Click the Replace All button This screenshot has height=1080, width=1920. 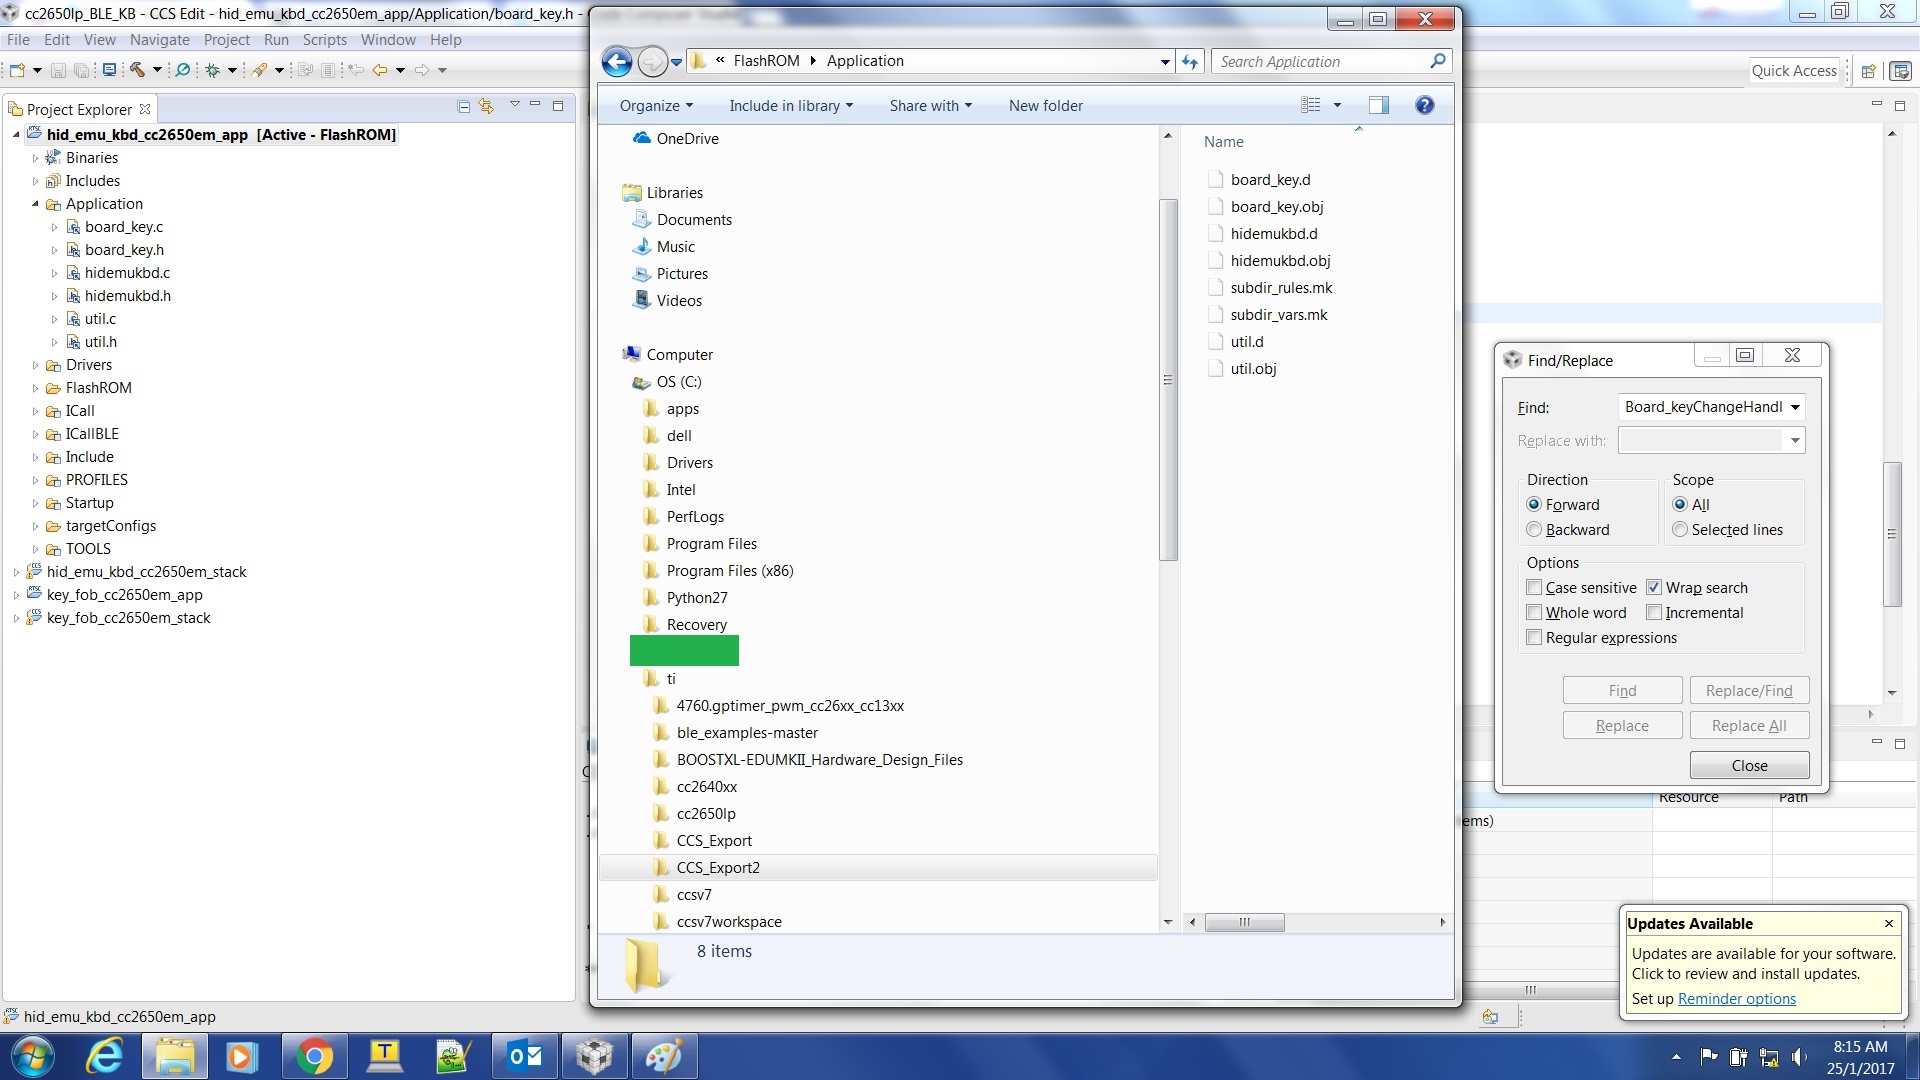click(1748, 724)
